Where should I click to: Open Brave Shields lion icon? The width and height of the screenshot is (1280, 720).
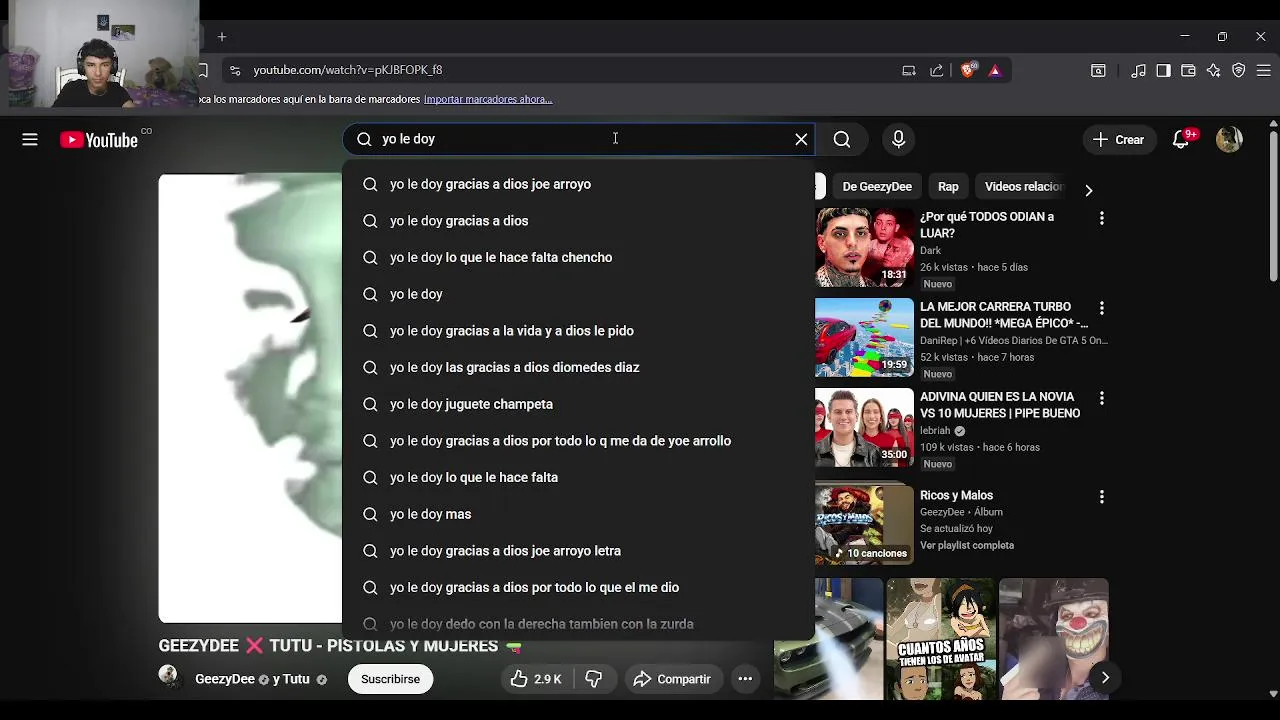point(967,70)
